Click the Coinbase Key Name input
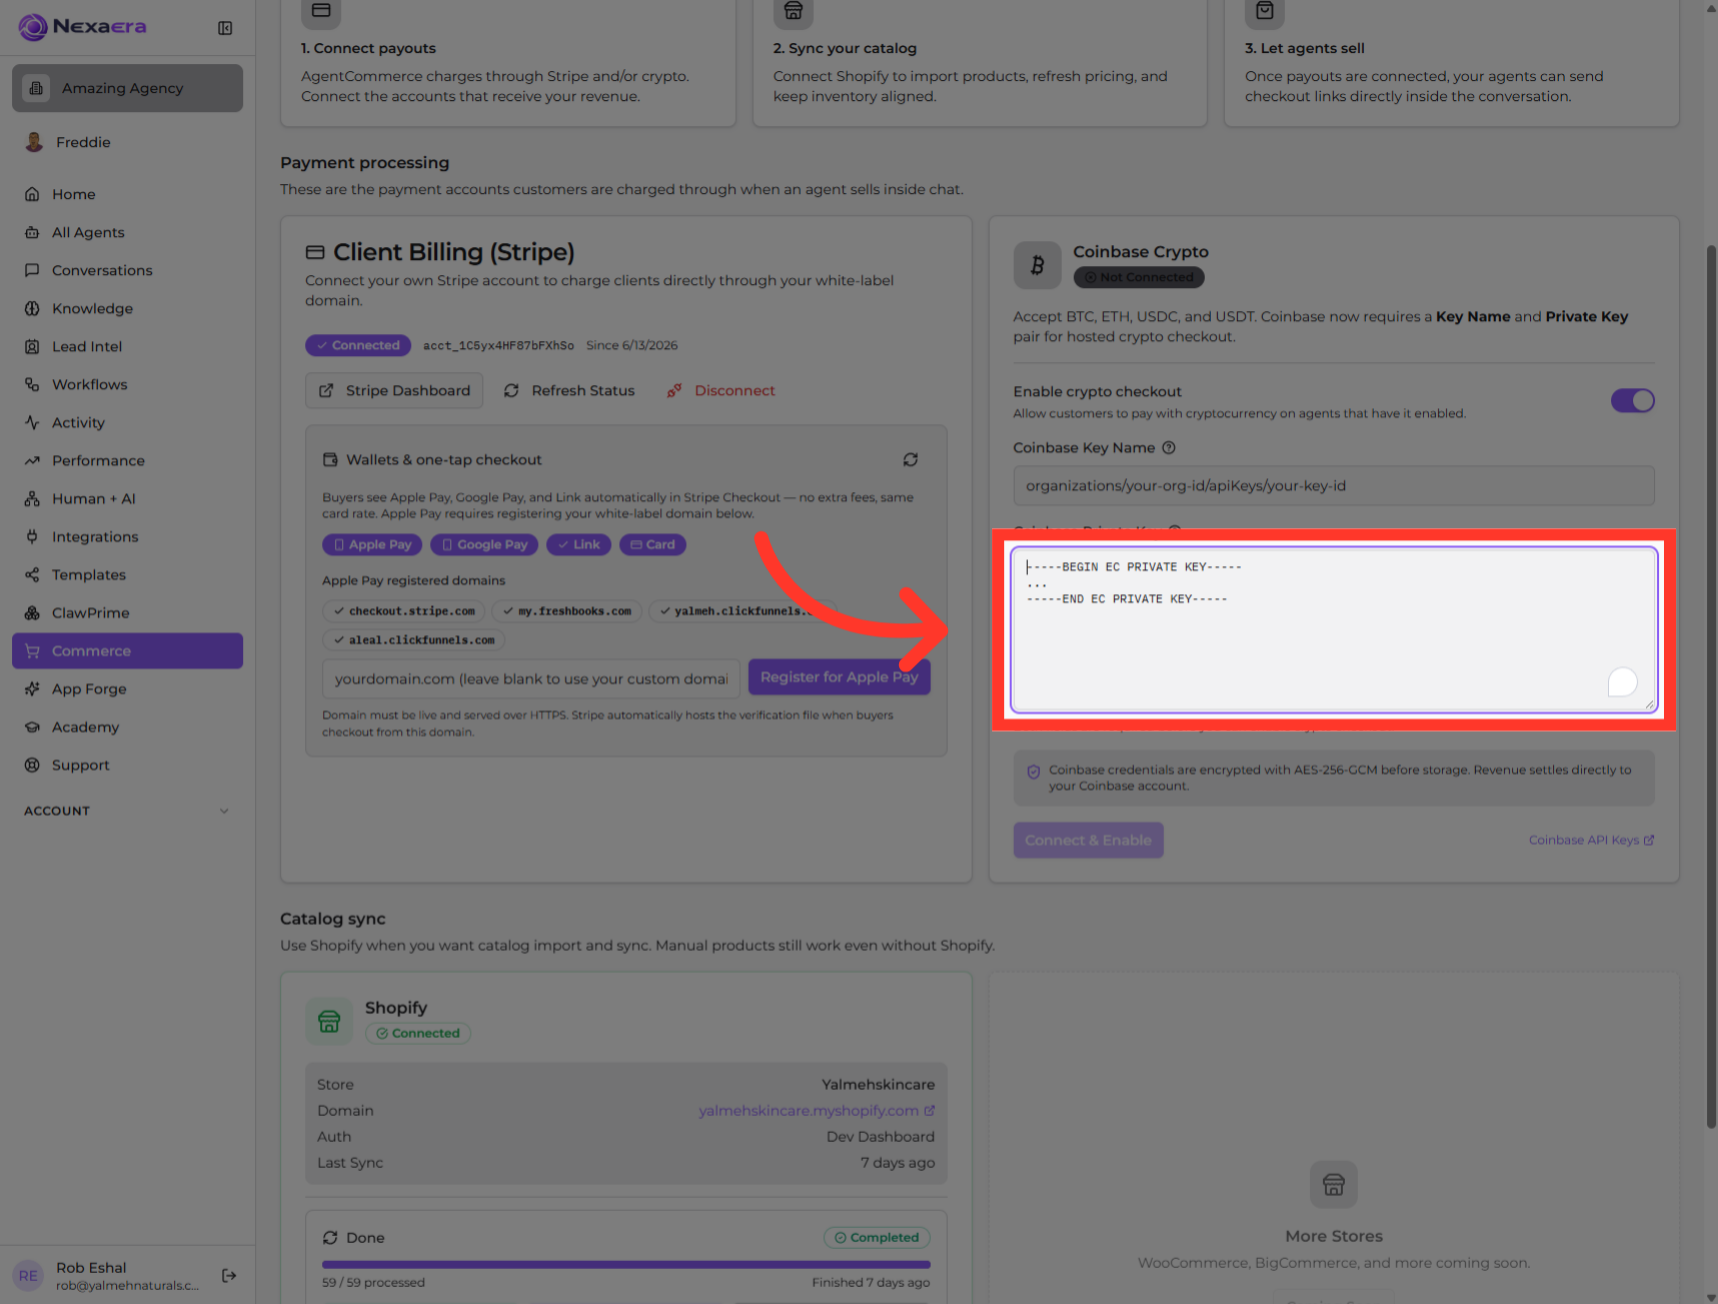1718x1304 pixels. coord(1333,485)
